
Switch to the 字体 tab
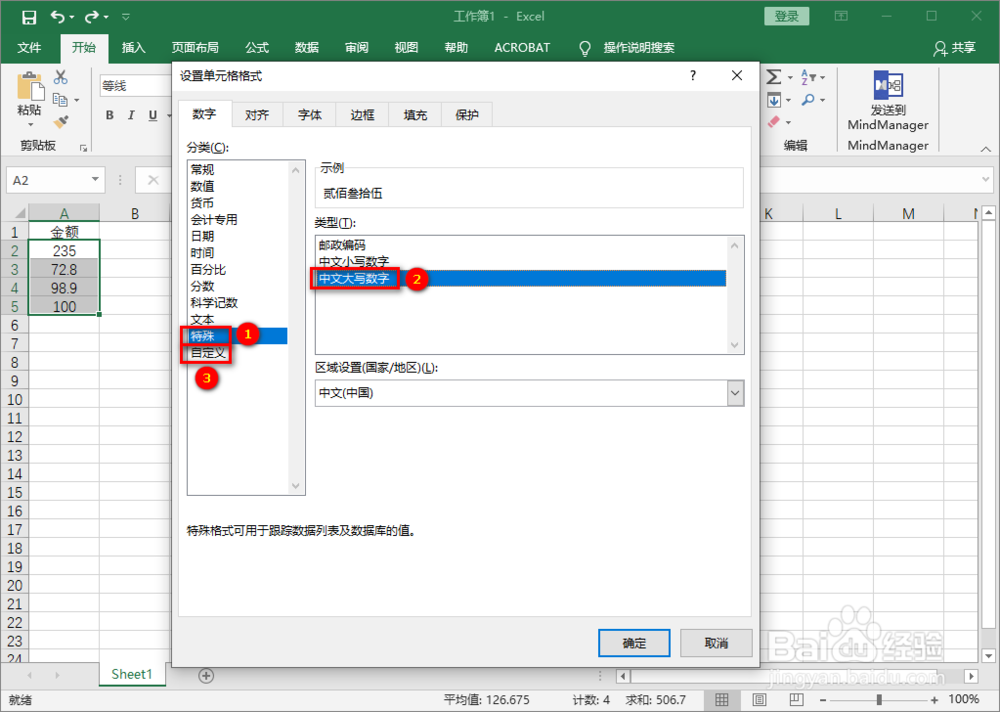pos(309,113)
